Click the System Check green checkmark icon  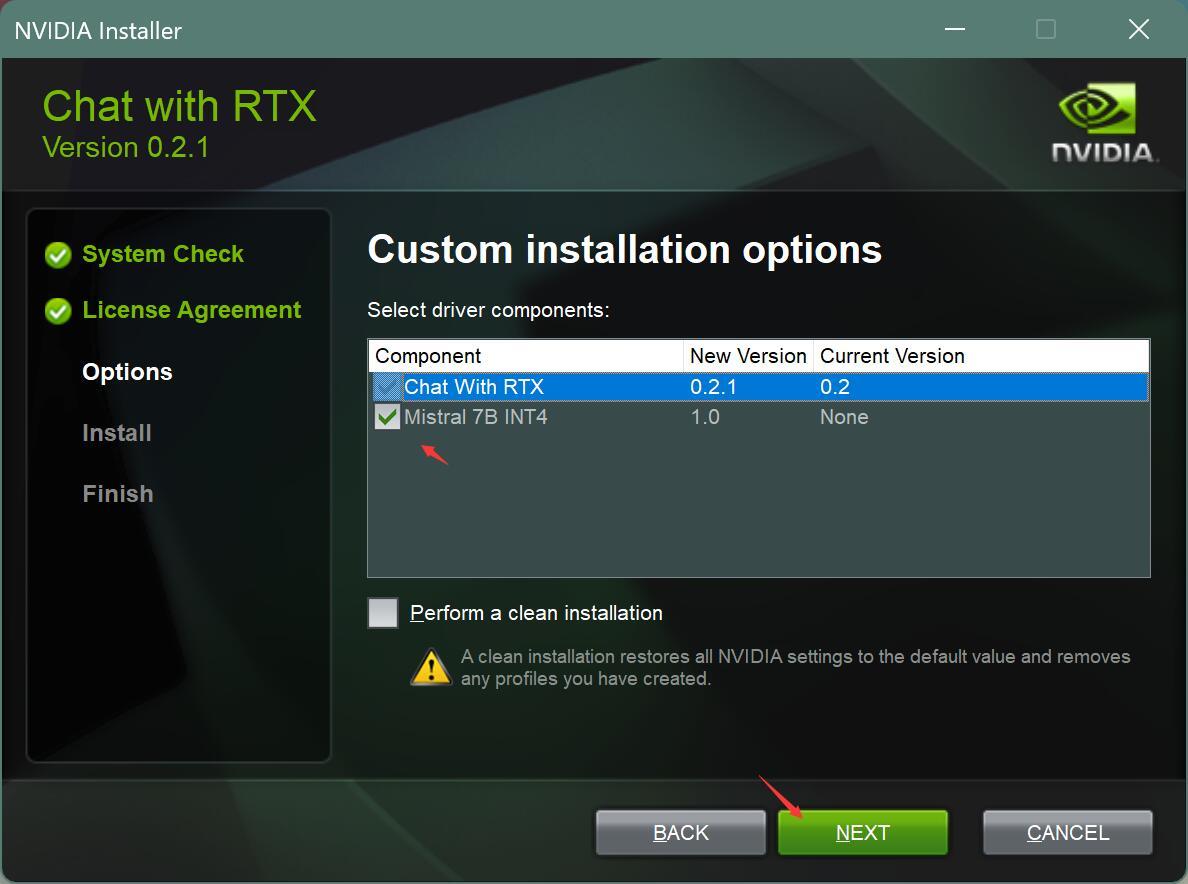[x=58, y=255]
